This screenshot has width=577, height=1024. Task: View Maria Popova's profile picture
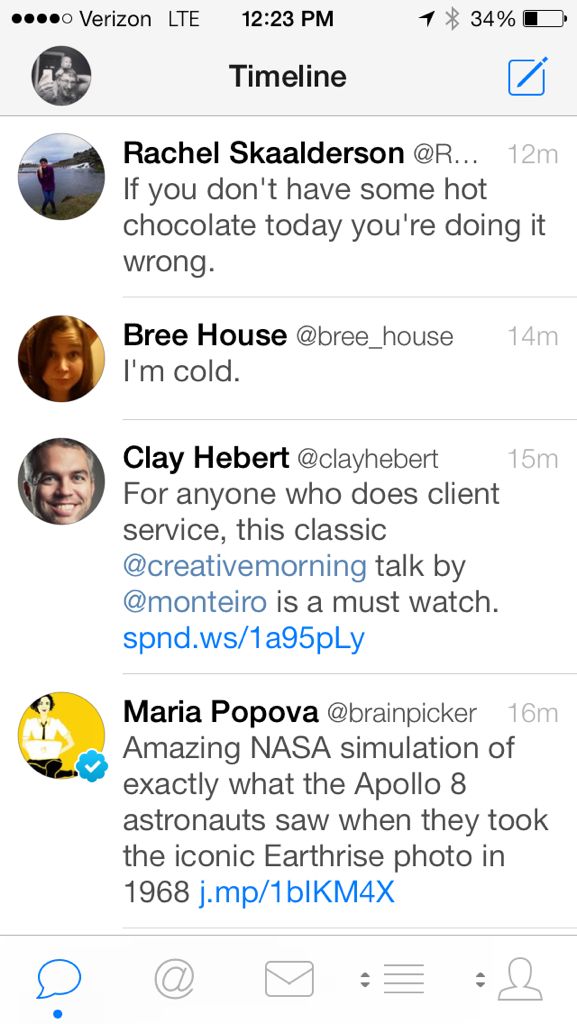(x=61, y=735)
